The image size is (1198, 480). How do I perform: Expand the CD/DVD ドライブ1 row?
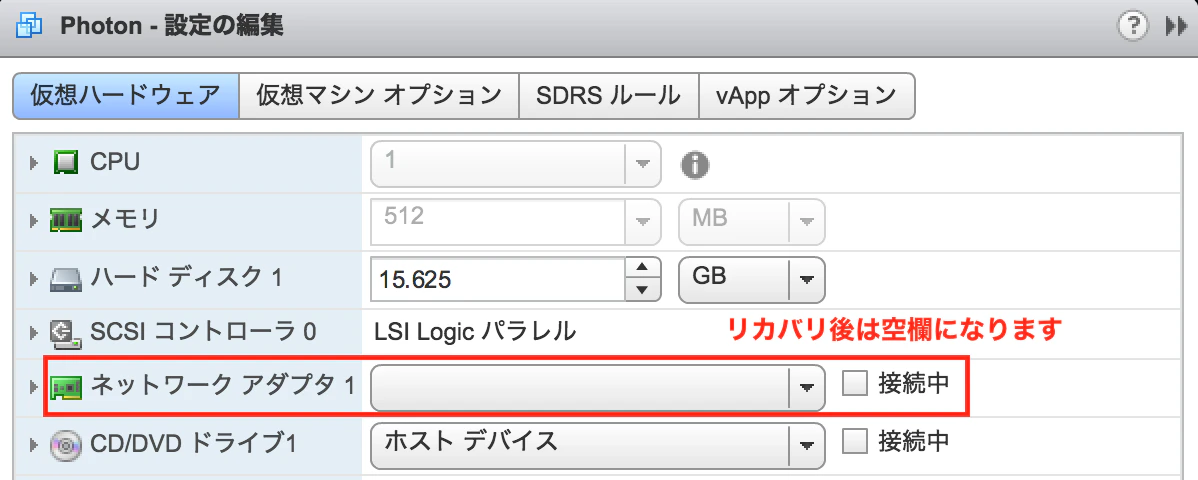(x=34, y=444)
